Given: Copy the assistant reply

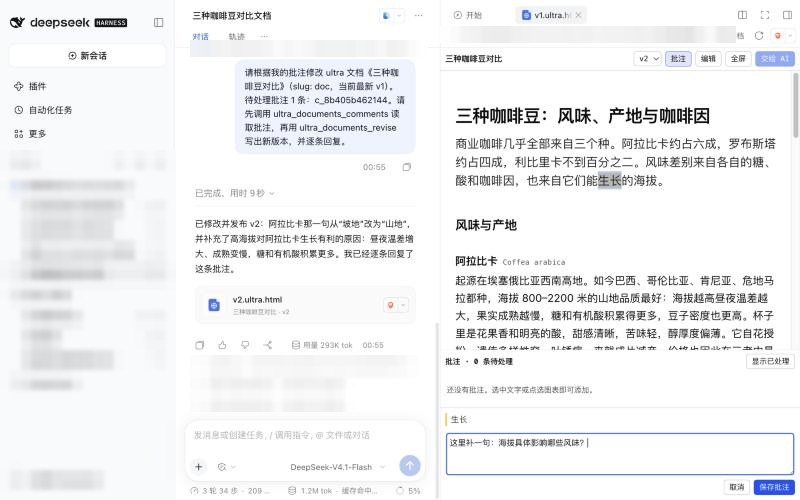Looking at the screenshot, I should click(x=199, y=345).
